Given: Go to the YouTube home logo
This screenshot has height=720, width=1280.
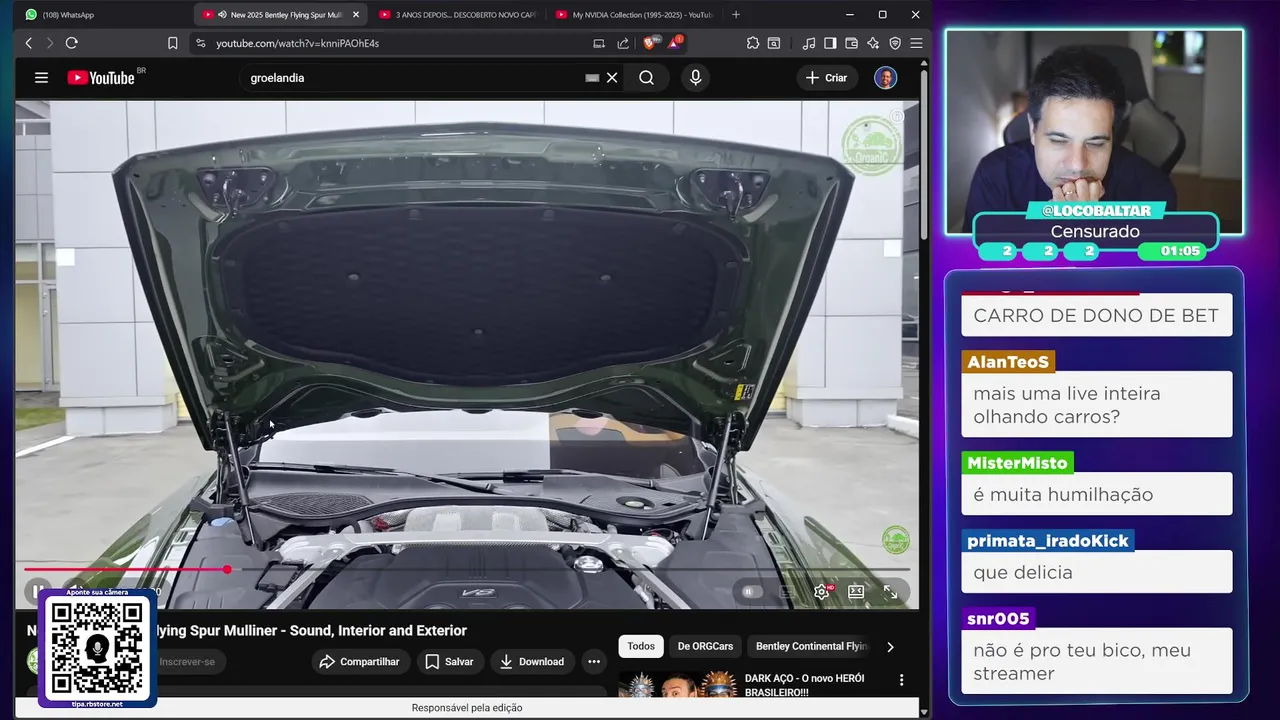Looking at the screenshot, I should click(101, 78).
